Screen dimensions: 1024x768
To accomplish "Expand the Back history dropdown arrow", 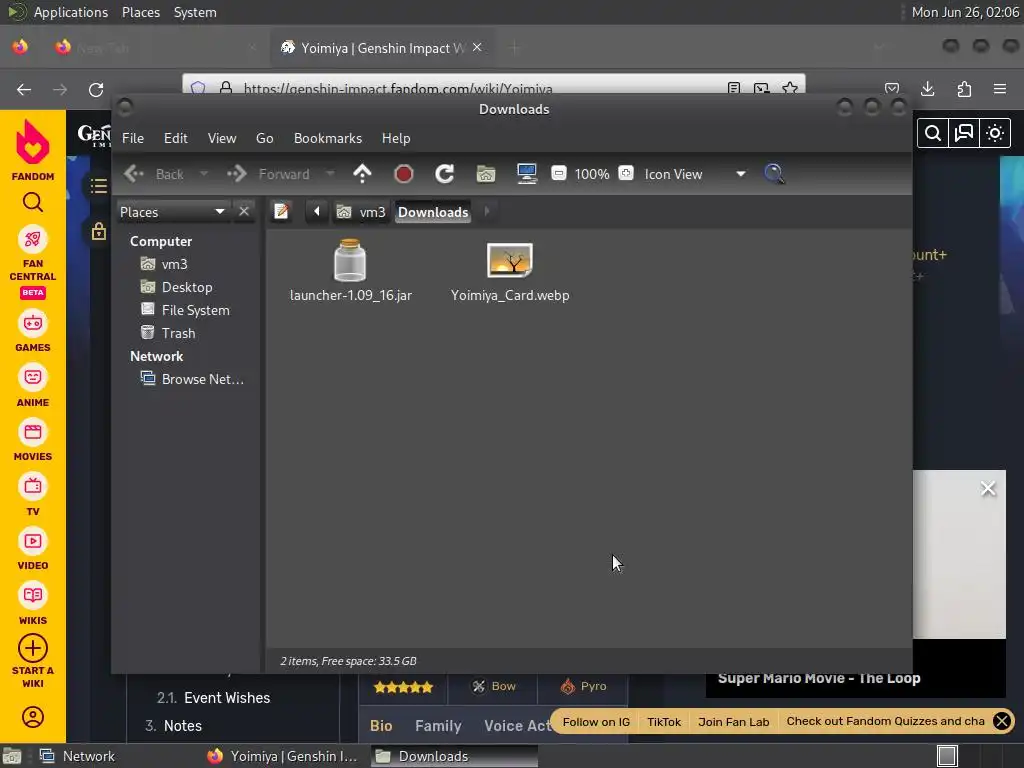I will tap(204, 174).
